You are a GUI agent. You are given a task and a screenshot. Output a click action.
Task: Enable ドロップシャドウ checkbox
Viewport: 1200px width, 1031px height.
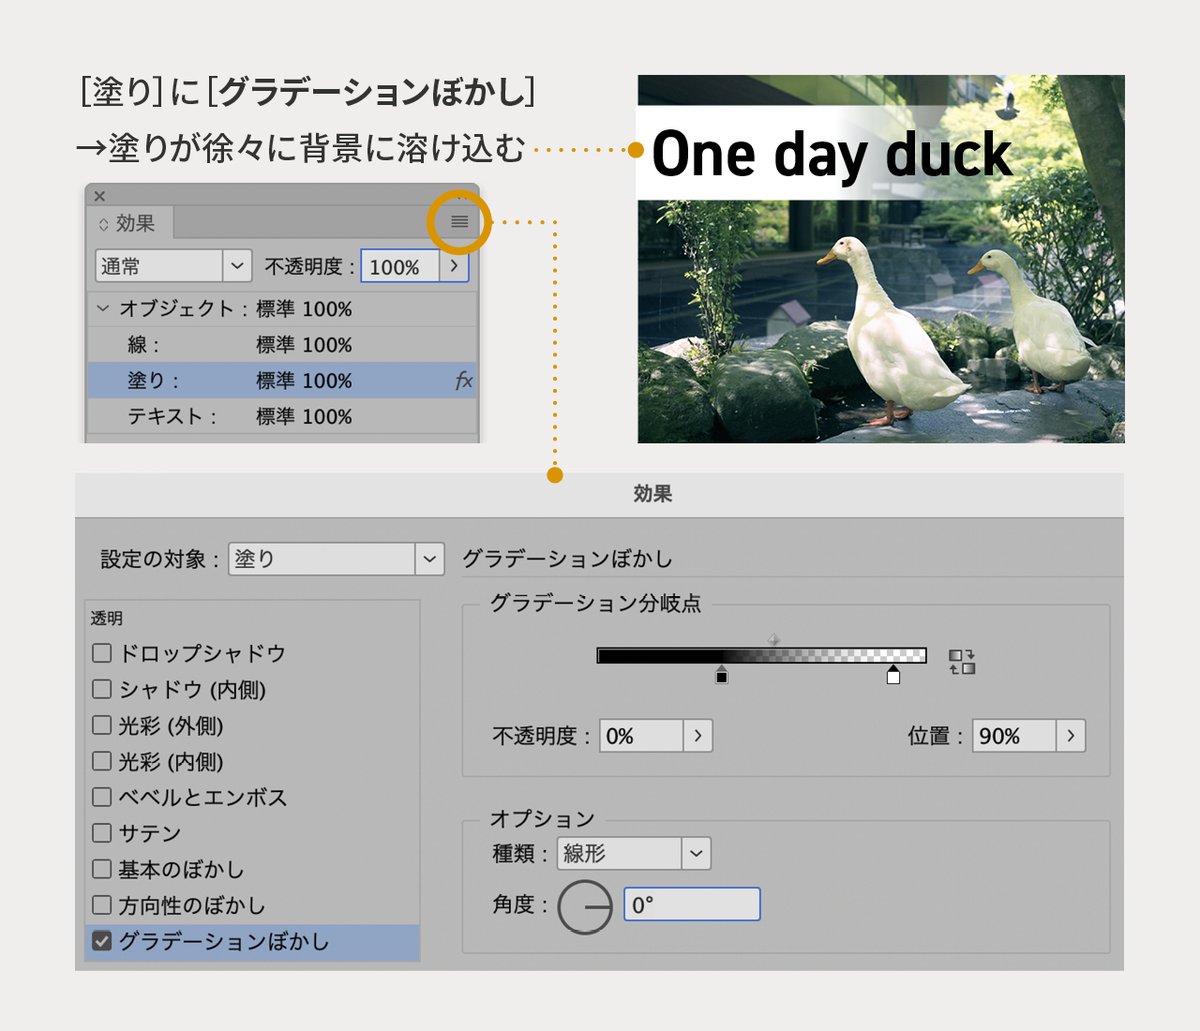(x=102, y=653)
